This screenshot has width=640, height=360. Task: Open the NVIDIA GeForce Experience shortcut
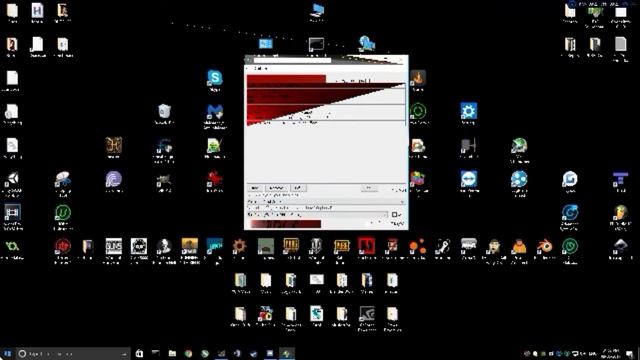pos(367,314)
